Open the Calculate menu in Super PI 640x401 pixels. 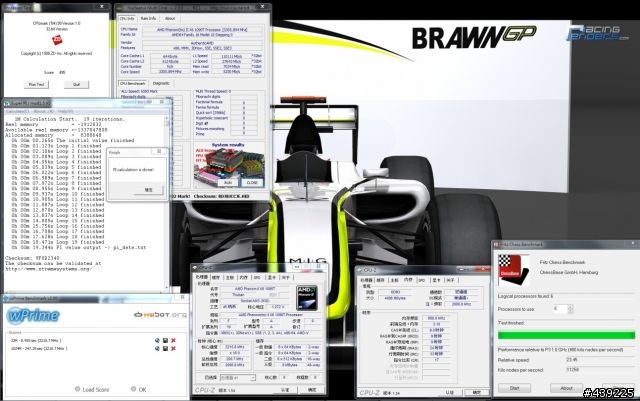(x=18, y=111)
